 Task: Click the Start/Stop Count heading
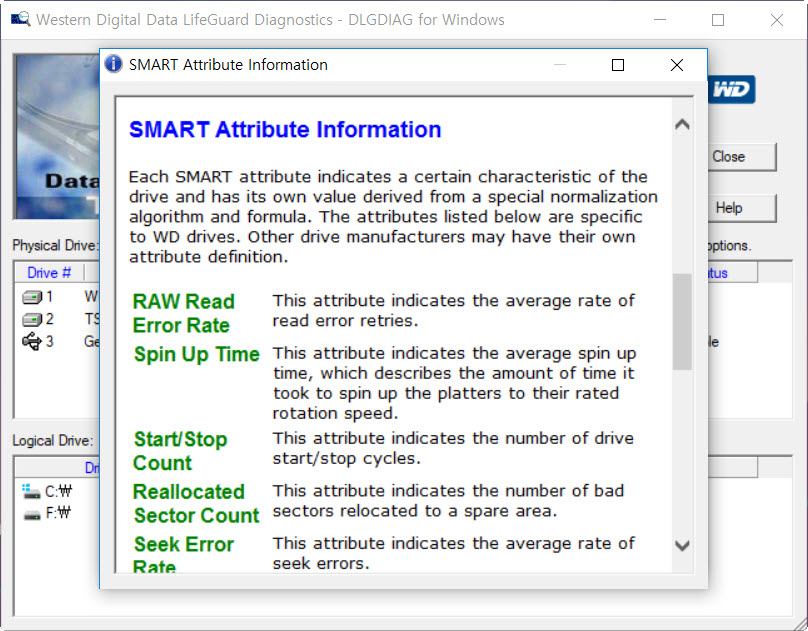tap(180, 451)
